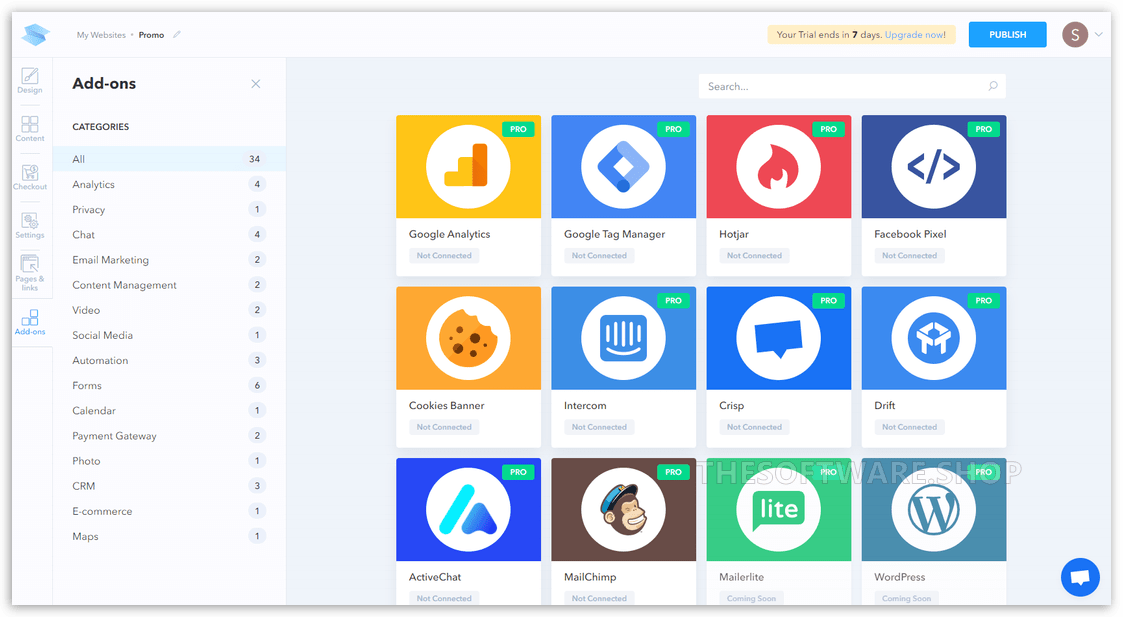Click the app logo in top-left corner

(36, 34)
